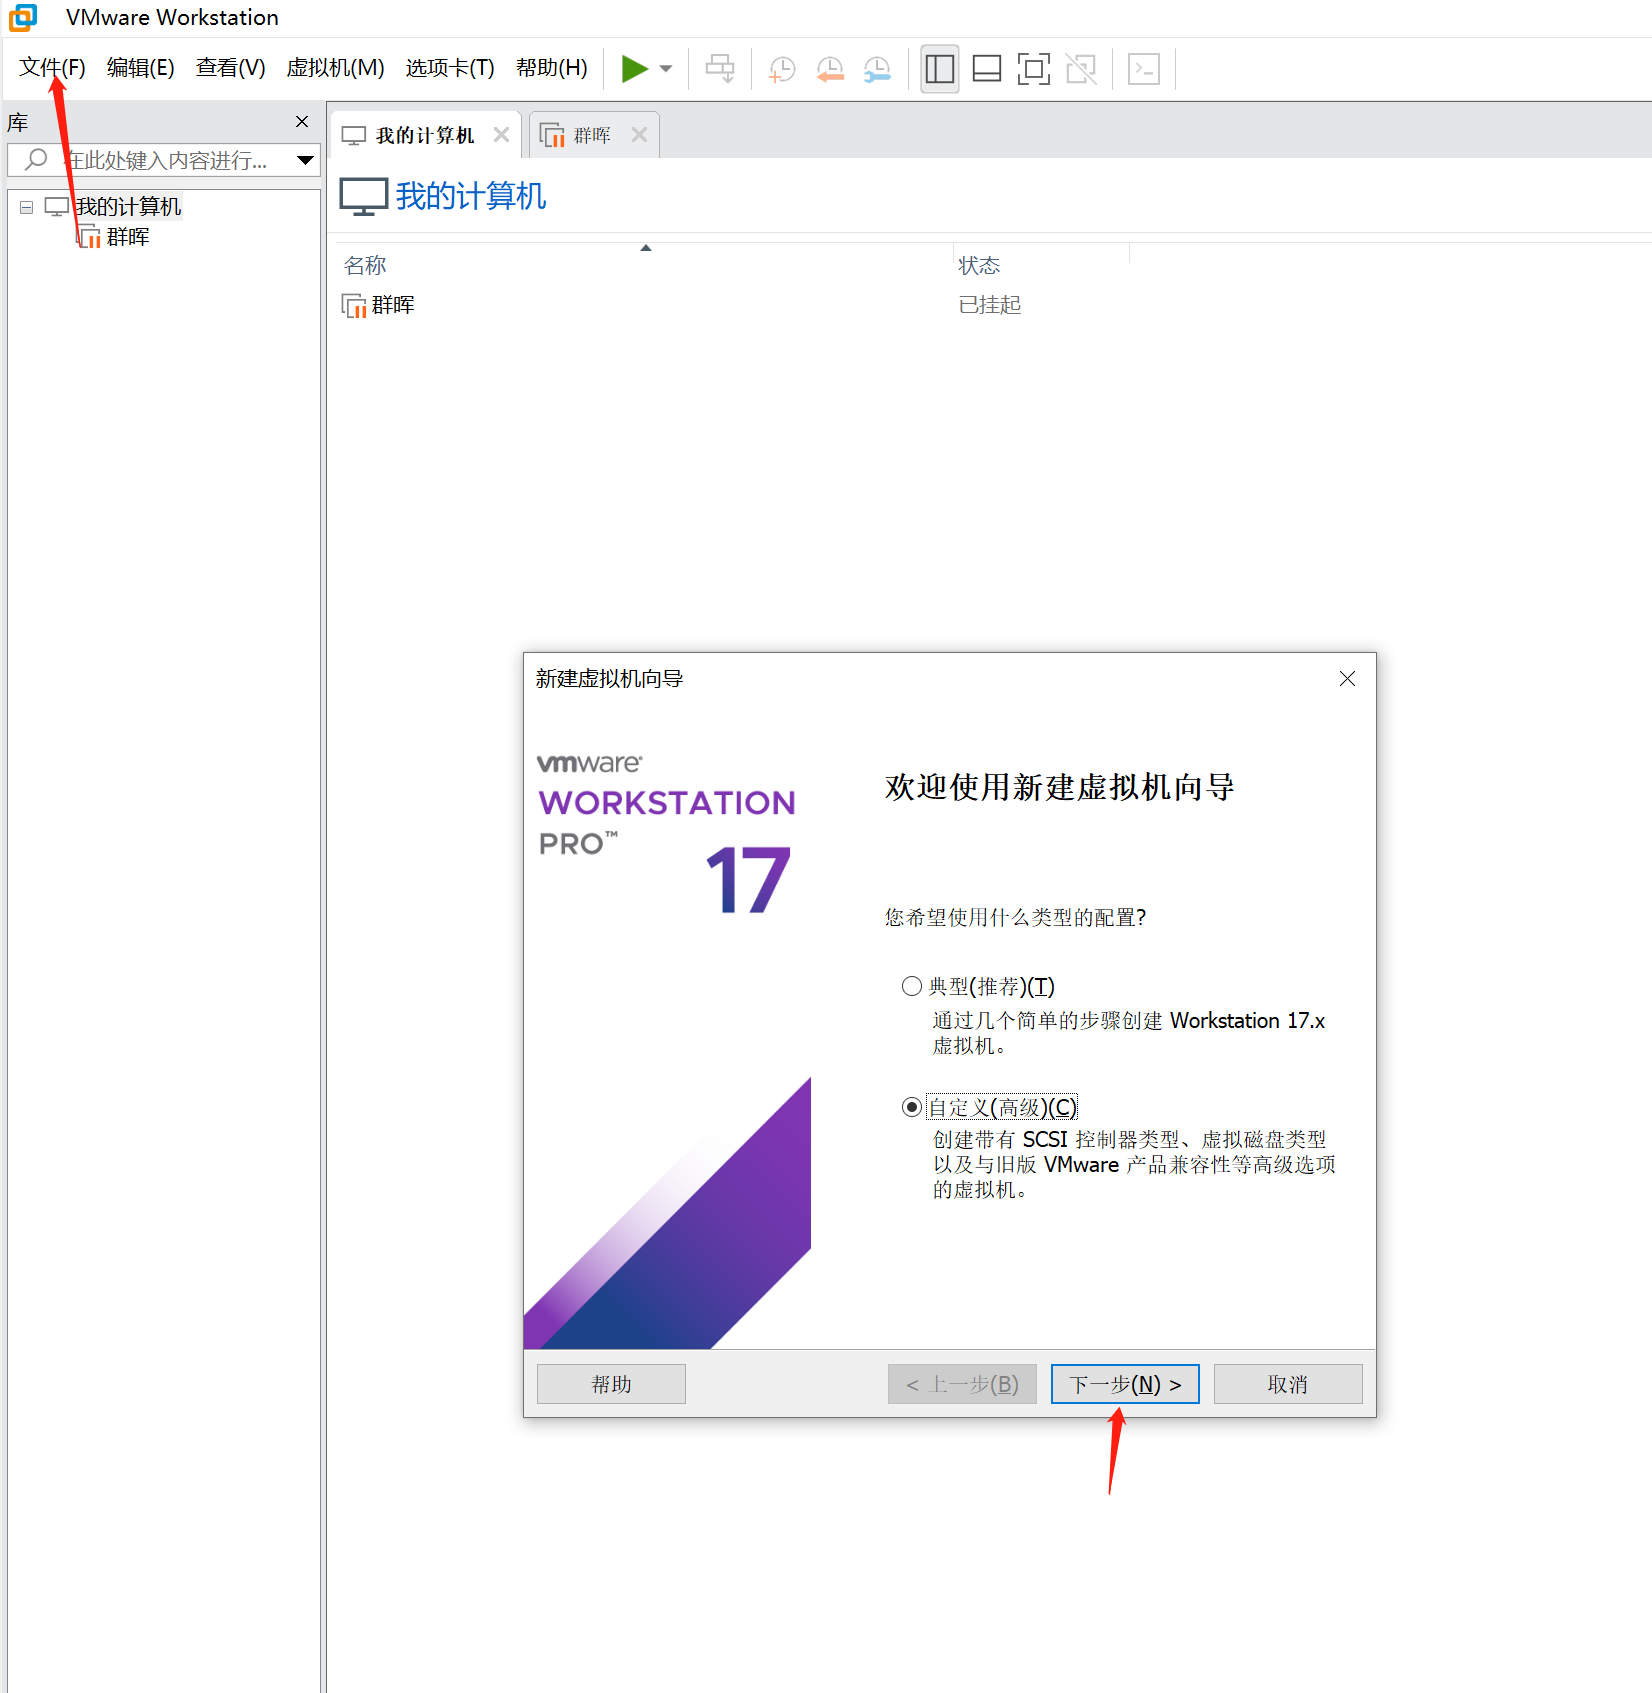Click the Unity mode toolbar icon
Image resolution: width=1652 pixels, height=1693 pixels.
[1081, 69]
